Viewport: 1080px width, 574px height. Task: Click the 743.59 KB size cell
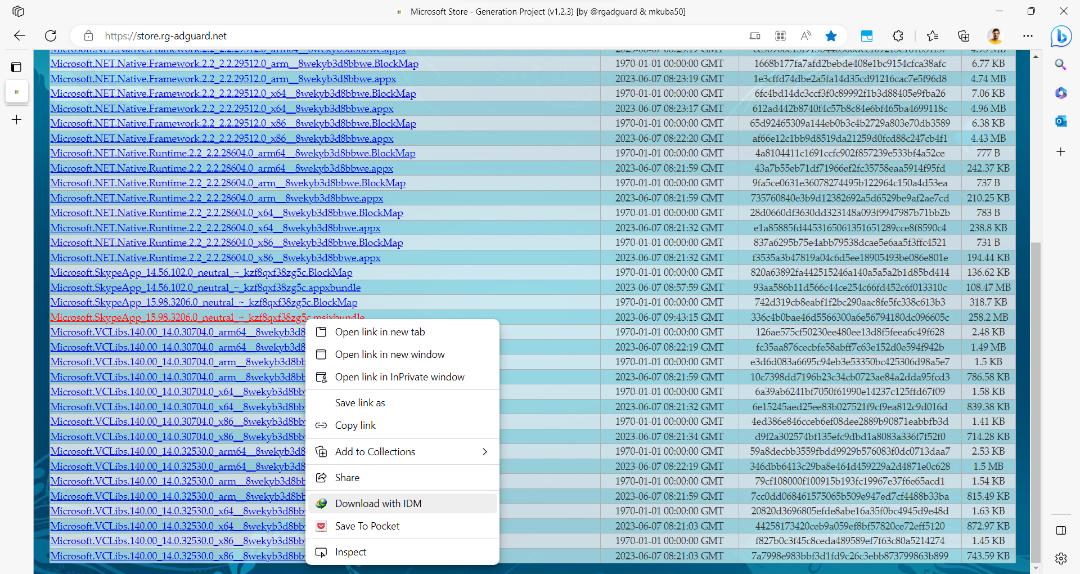tap(988, 555)
